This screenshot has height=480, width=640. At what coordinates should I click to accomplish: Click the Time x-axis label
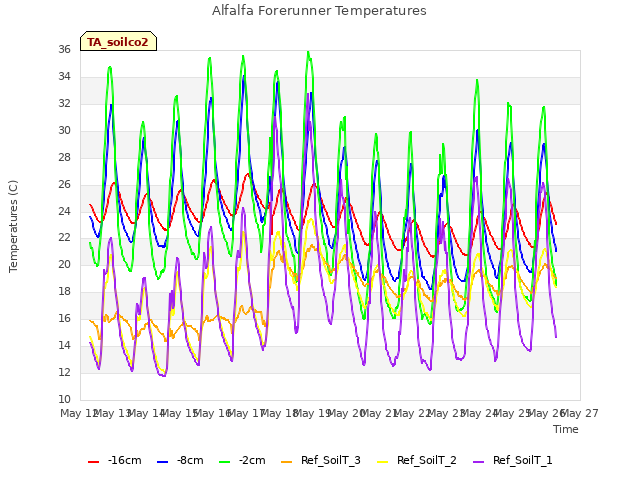point(566,429)
